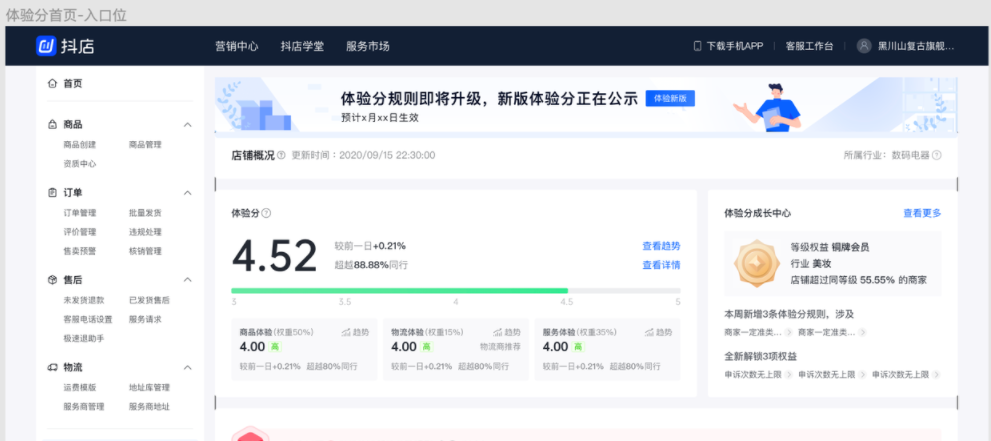Click the home icon beside 首页
The height and width of the screenshot is (441, 991).
click(52, 83)
